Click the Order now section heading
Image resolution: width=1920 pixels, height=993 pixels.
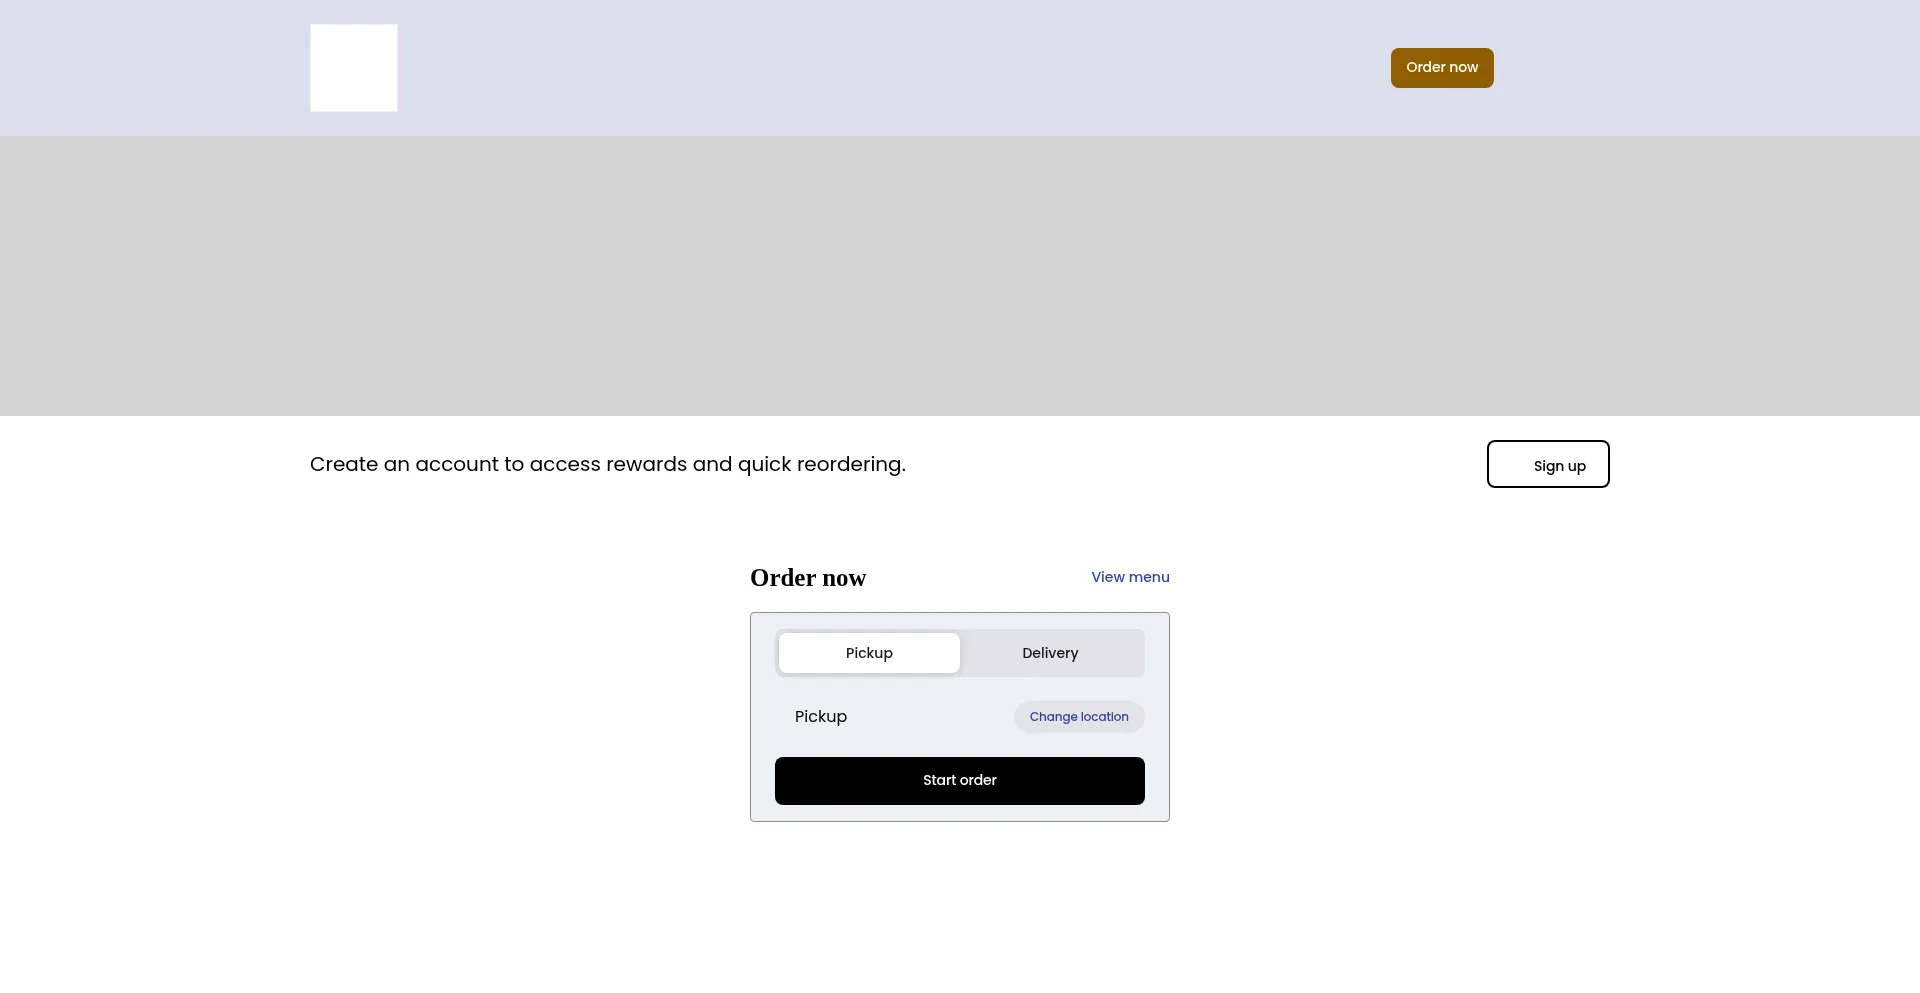808,578
